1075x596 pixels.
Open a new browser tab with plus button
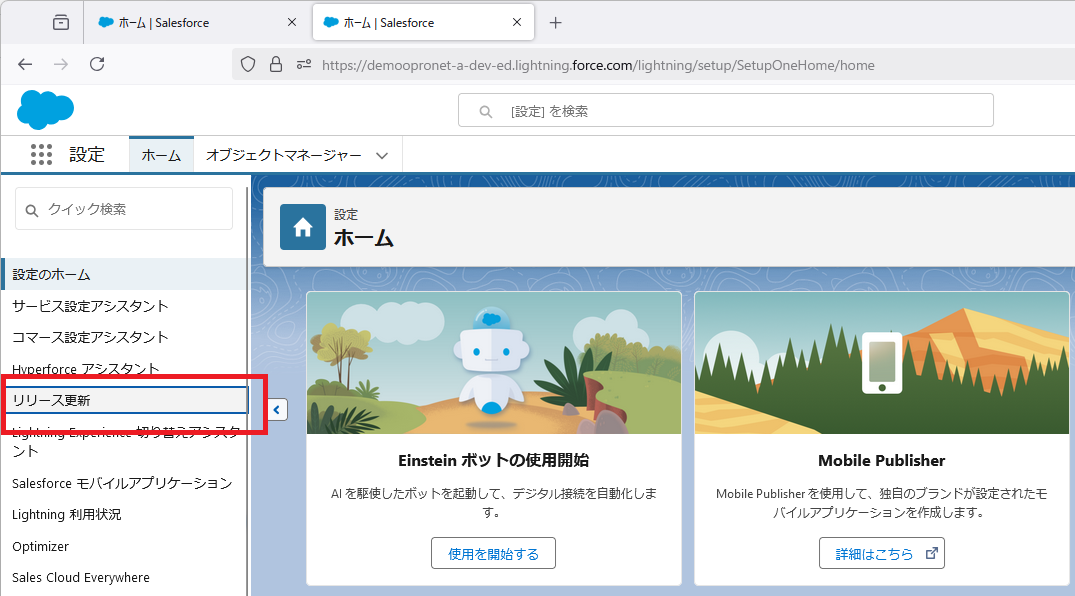(556, 23)
